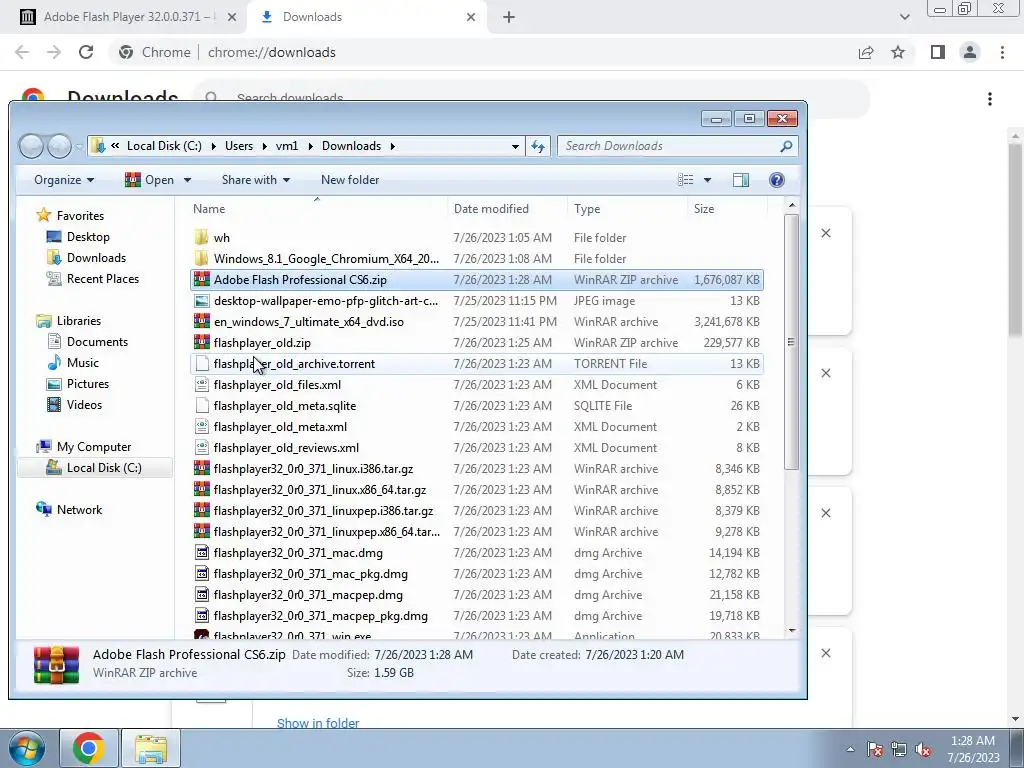The image size is (1024, 768).
Task: Click the muted volume tray icon
Action: [x=923, y=749]
